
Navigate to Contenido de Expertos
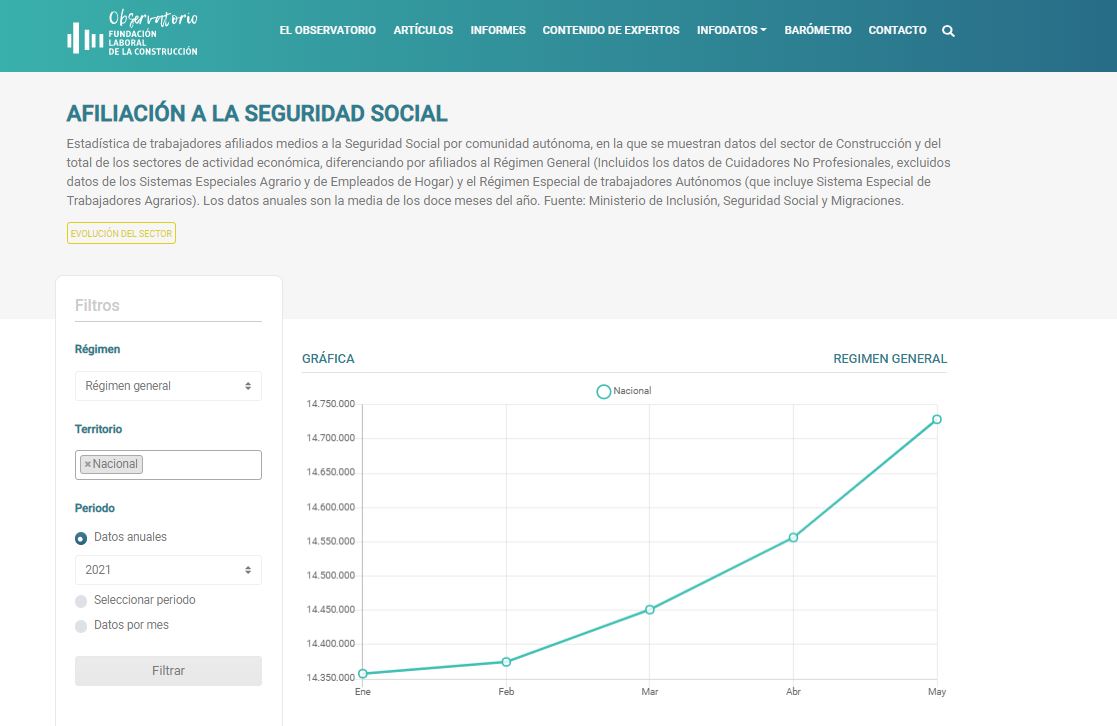coord(611,30)
